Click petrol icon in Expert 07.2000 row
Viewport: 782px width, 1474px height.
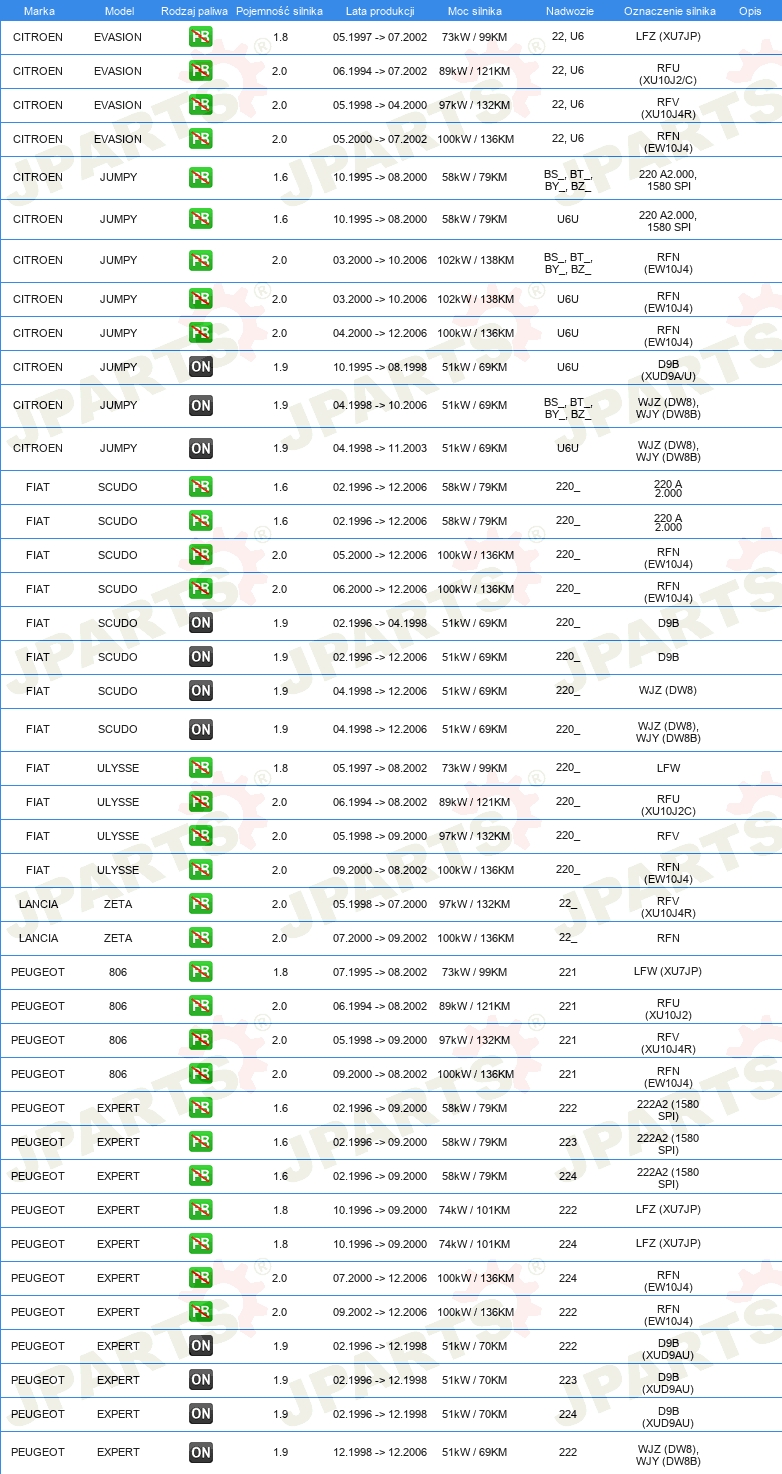[x=201, y=1278]
